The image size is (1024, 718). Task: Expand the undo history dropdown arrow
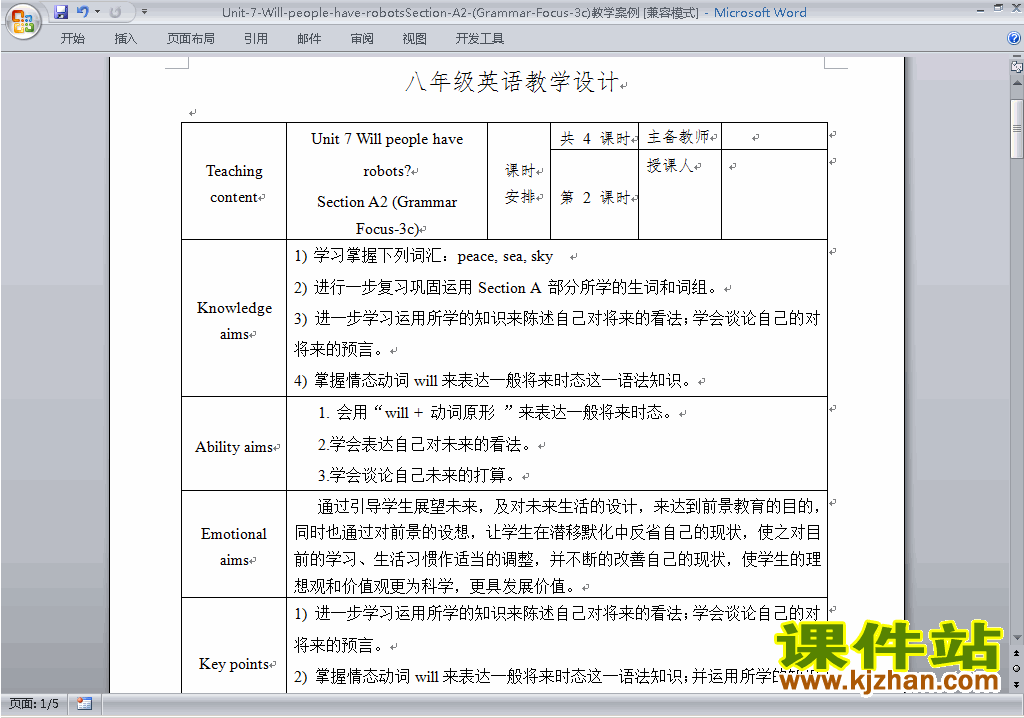pos(97,12)
